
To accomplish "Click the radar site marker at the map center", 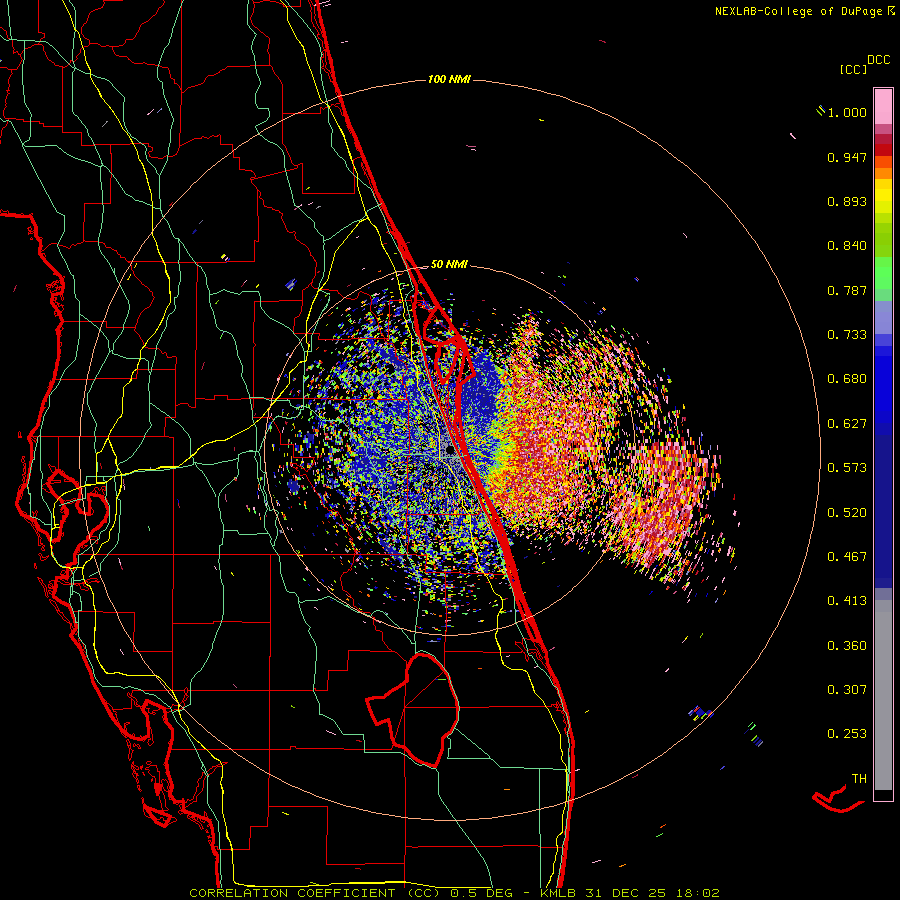I will [450, 450].
